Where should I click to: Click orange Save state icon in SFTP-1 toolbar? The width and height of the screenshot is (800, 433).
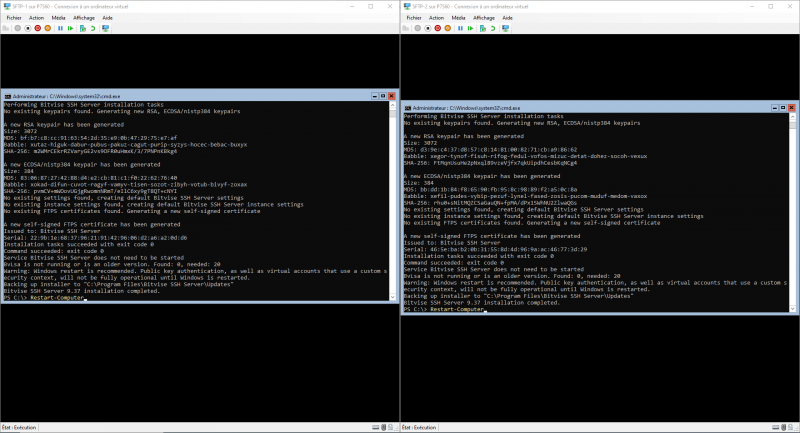(x=49, y=28)
